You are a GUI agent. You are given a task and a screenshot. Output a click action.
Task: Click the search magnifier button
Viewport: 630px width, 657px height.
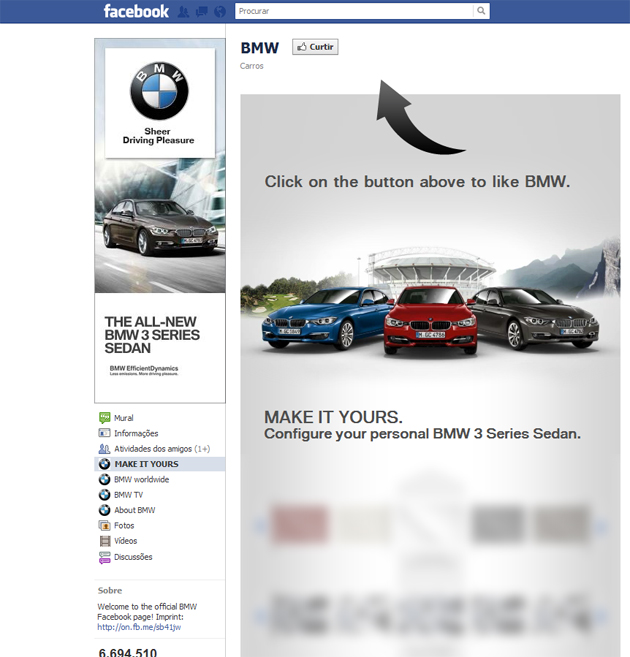point(481,11)
